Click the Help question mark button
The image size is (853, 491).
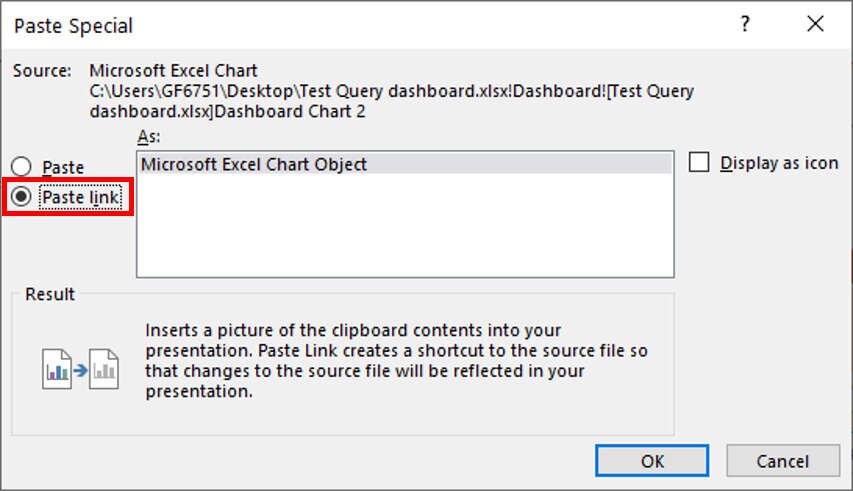tap(745, 26)
